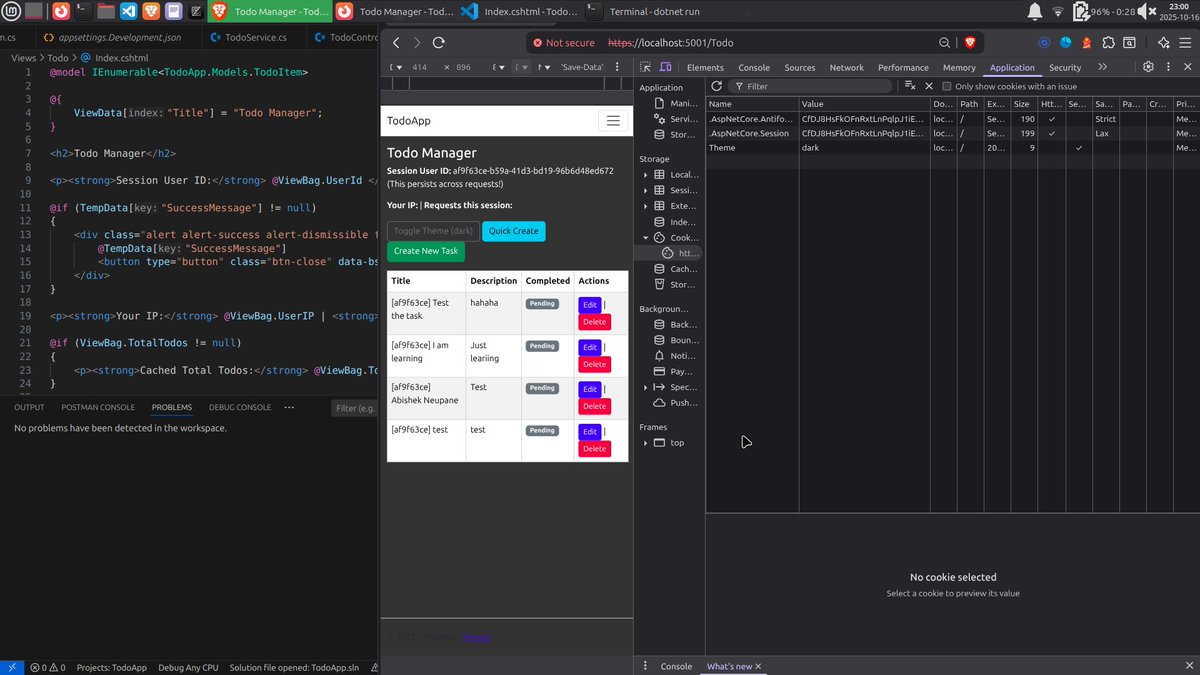Image resolution: width=1200 pixels, height=675 pixels.
Task: Toggle the DevTools device toolbar icon
Action: [665, 67]
